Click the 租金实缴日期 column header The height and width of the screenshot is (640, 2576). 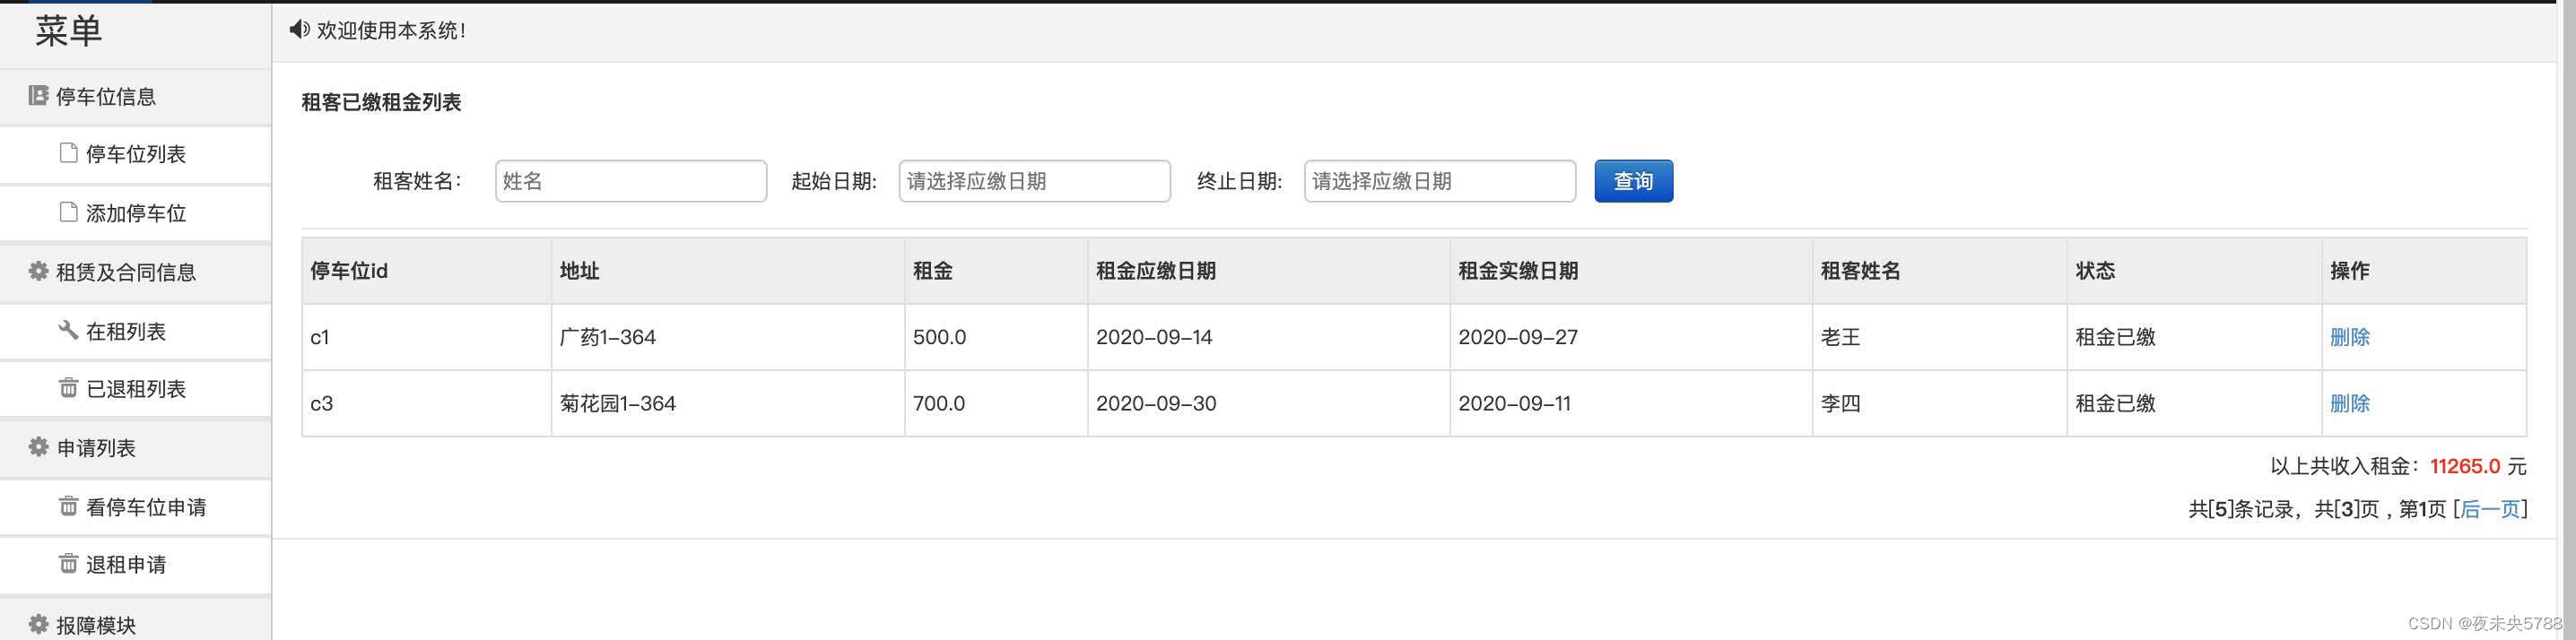[x=1630, y=271]
